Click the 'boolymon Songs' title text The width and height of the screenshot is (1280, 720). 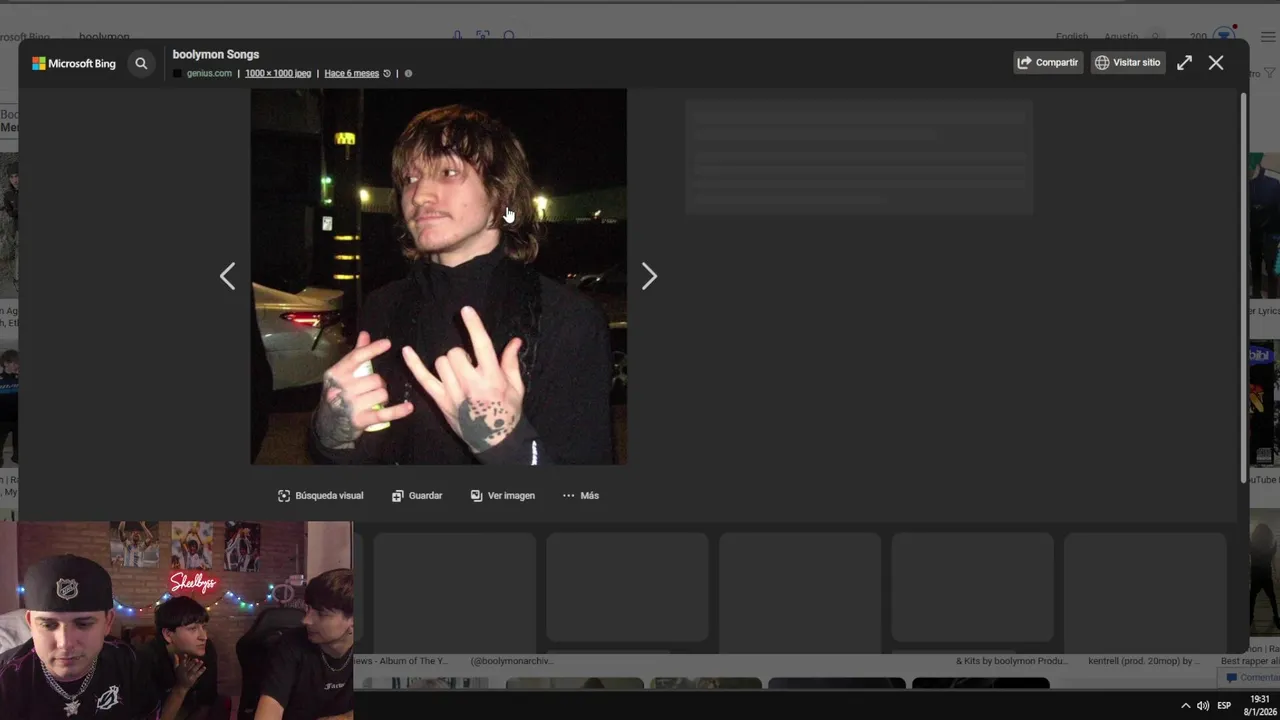tap(216, 54)
